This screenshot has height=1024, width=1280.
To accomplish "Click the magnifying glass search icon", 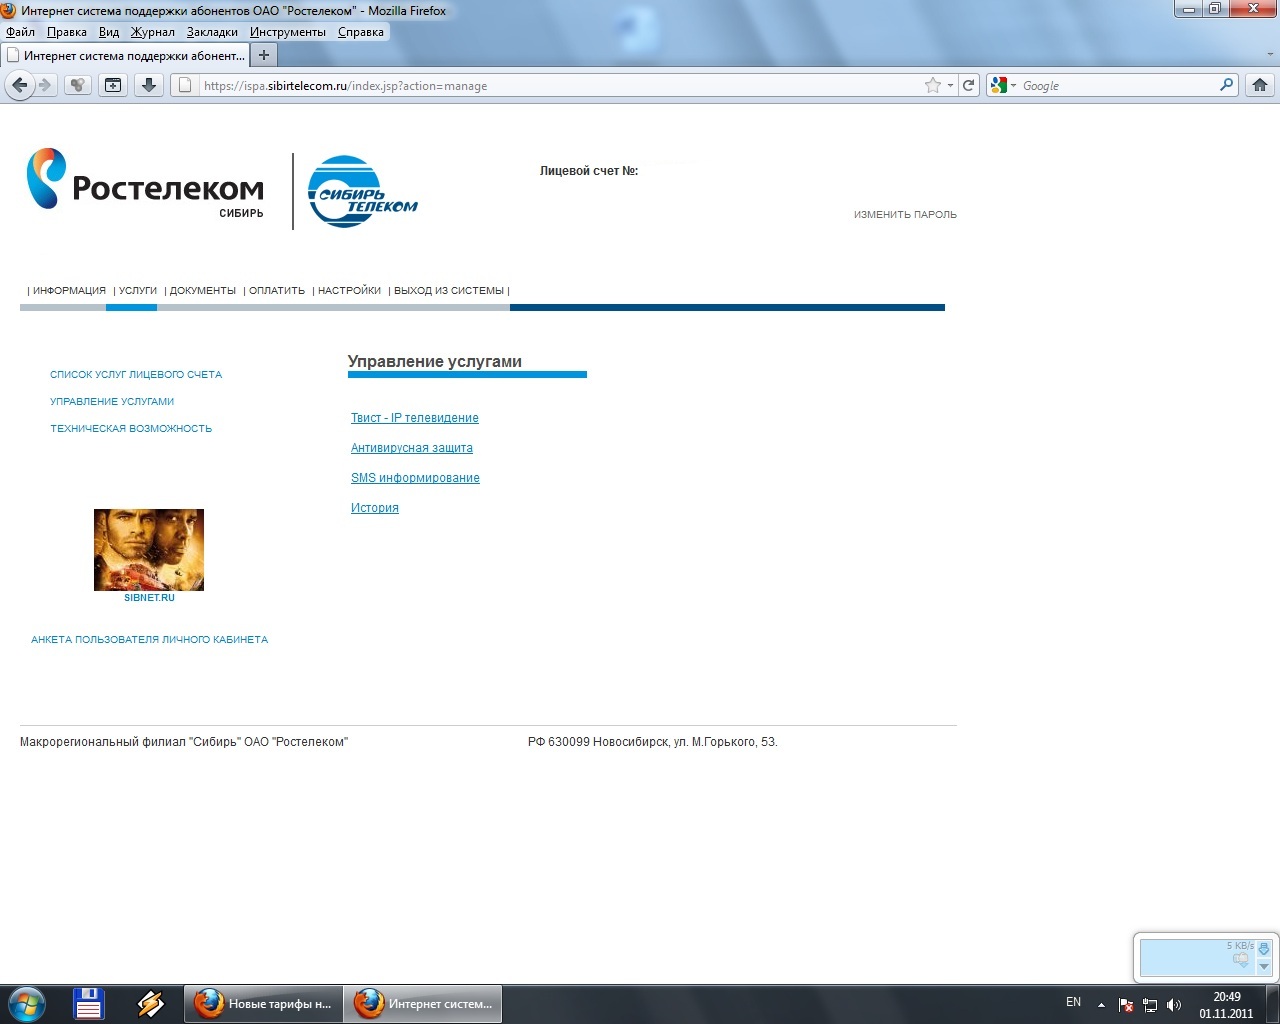I will tap(1227, 86).
